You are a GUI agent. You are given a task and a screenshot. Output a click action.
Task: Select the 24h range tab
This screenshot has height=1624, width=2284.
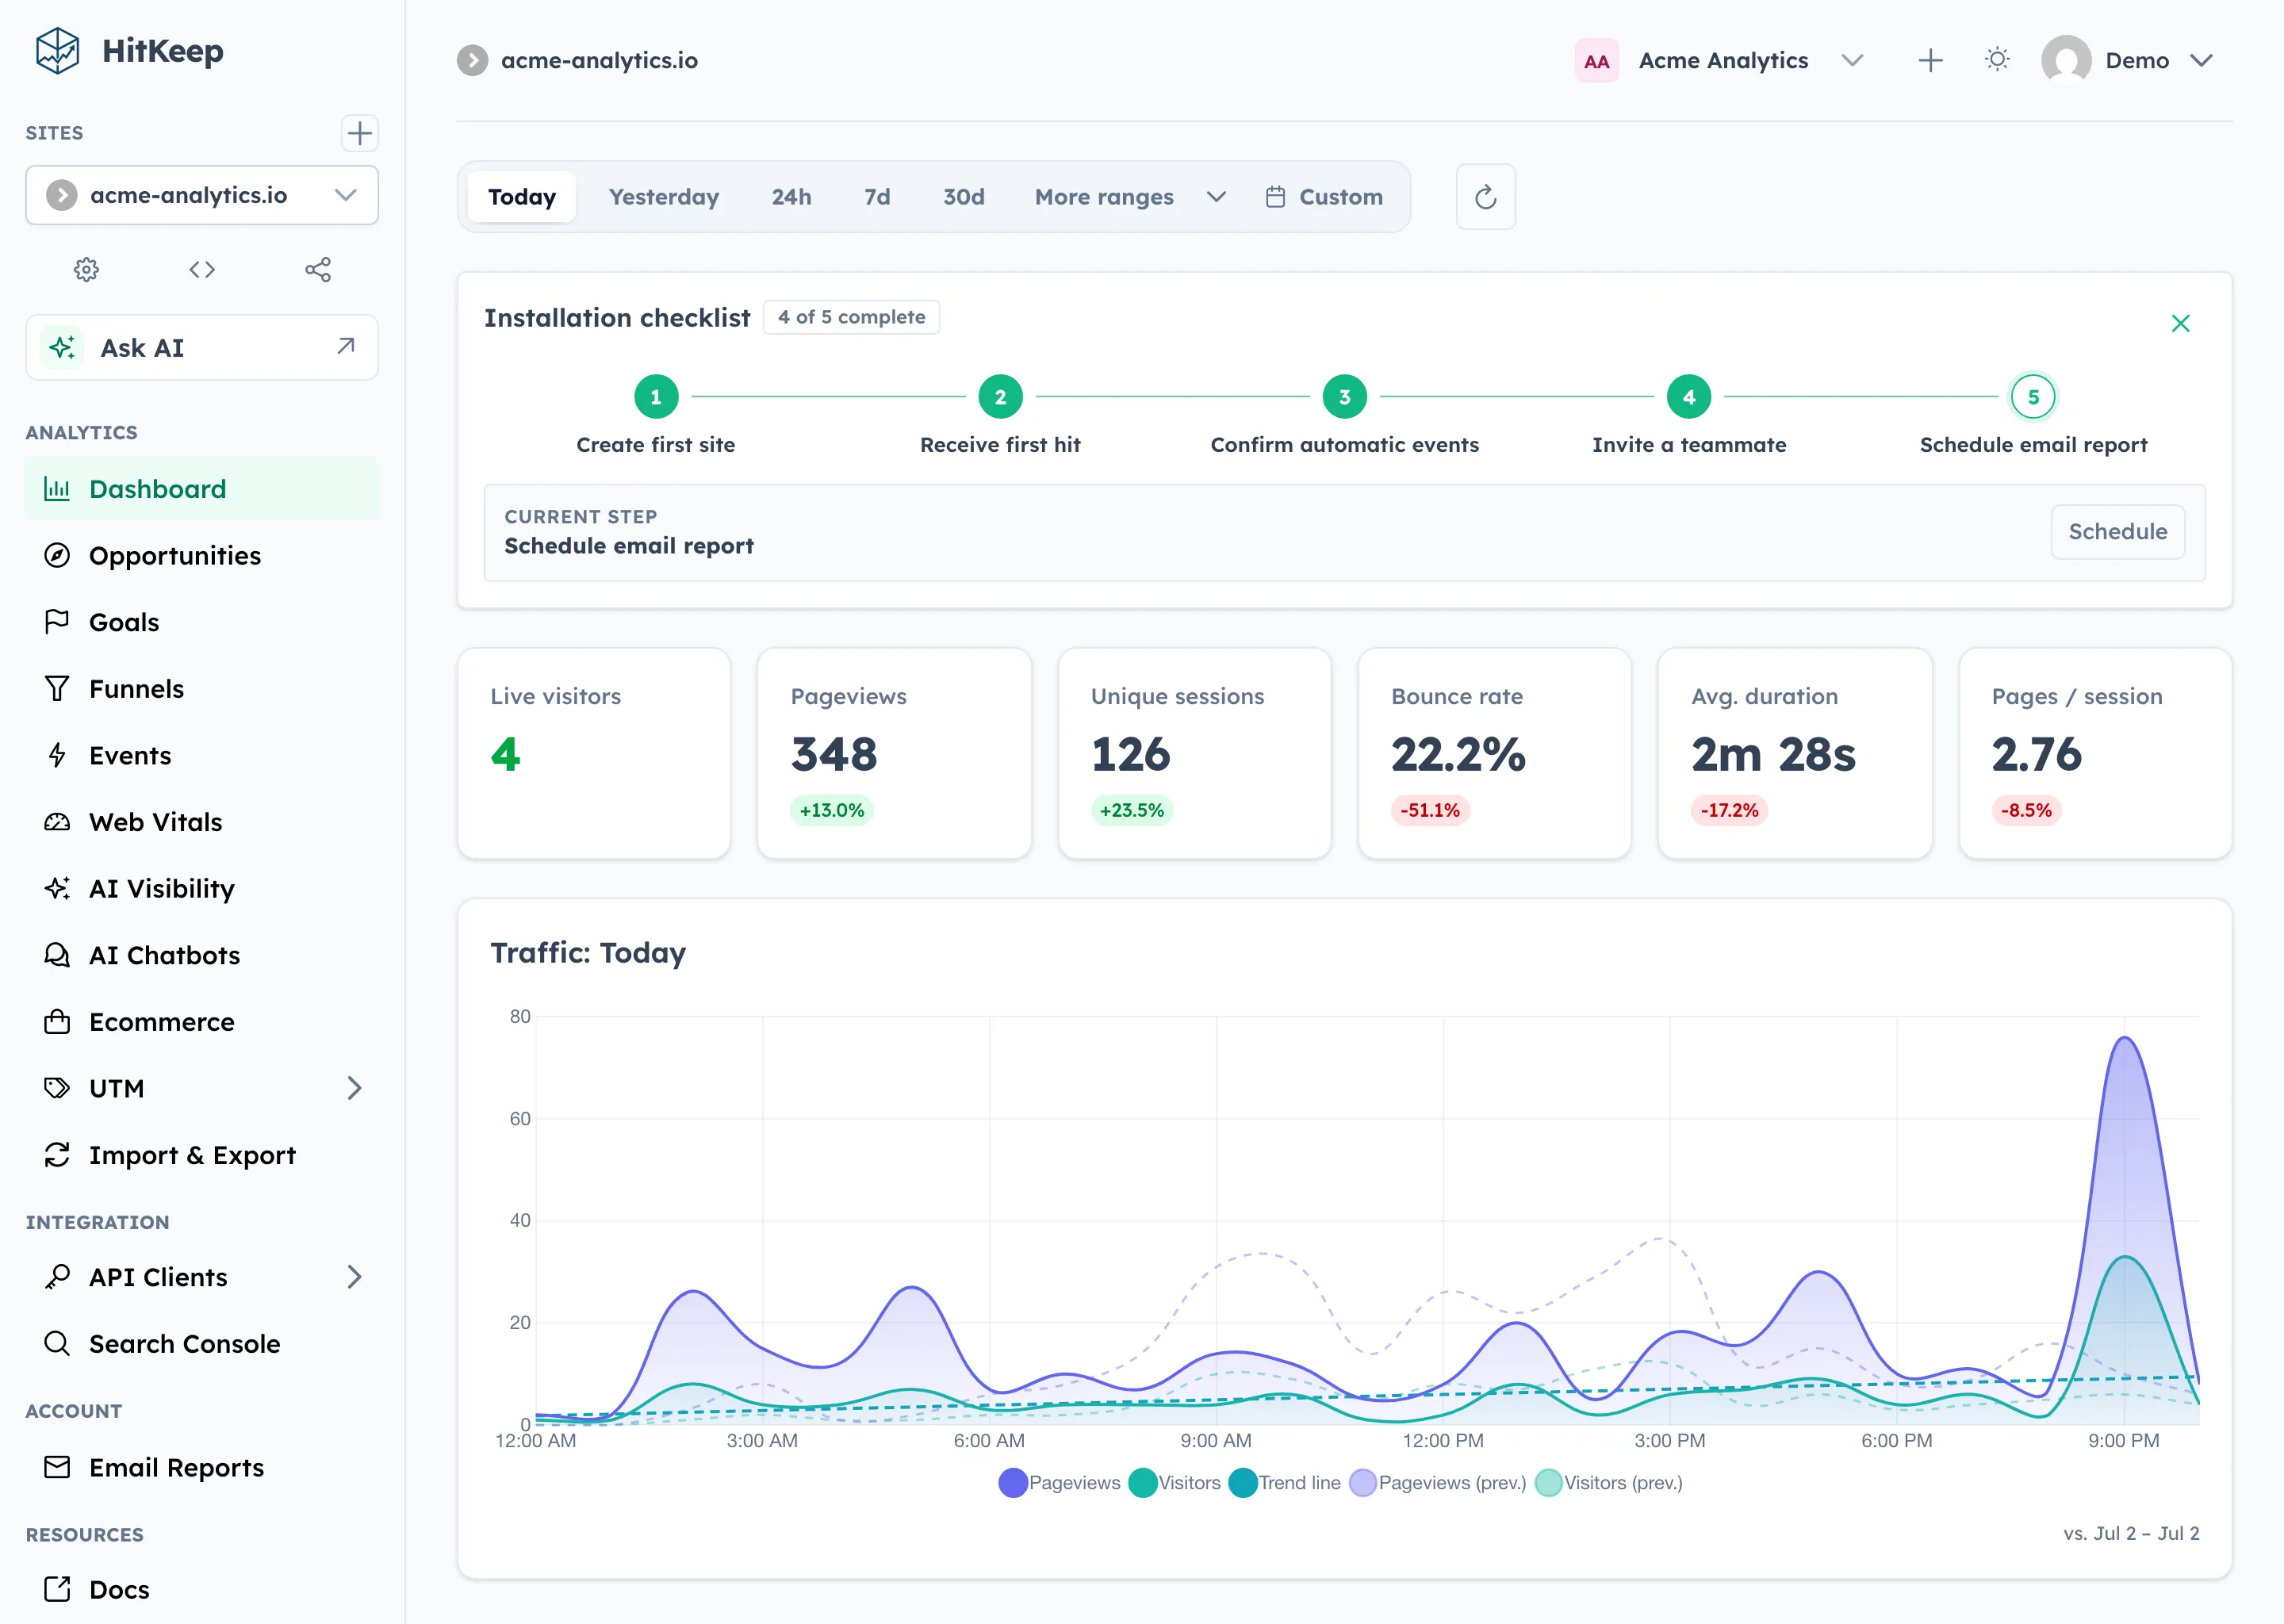(791, 197)
